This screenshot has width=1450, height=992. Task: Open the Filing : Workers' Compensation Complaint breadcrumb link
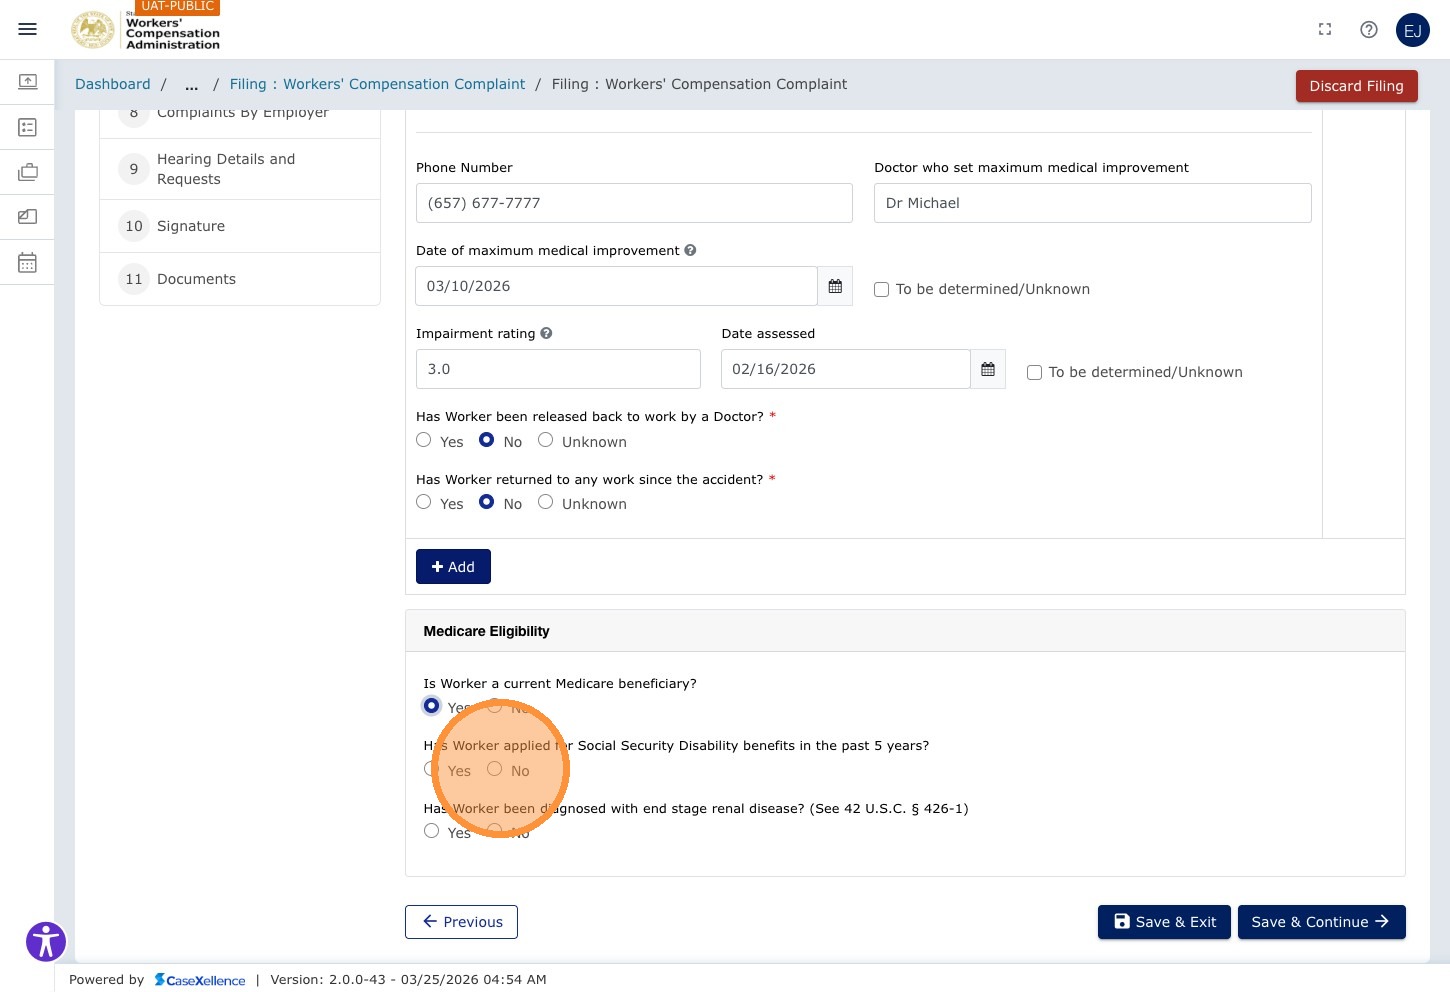[377, 84]
